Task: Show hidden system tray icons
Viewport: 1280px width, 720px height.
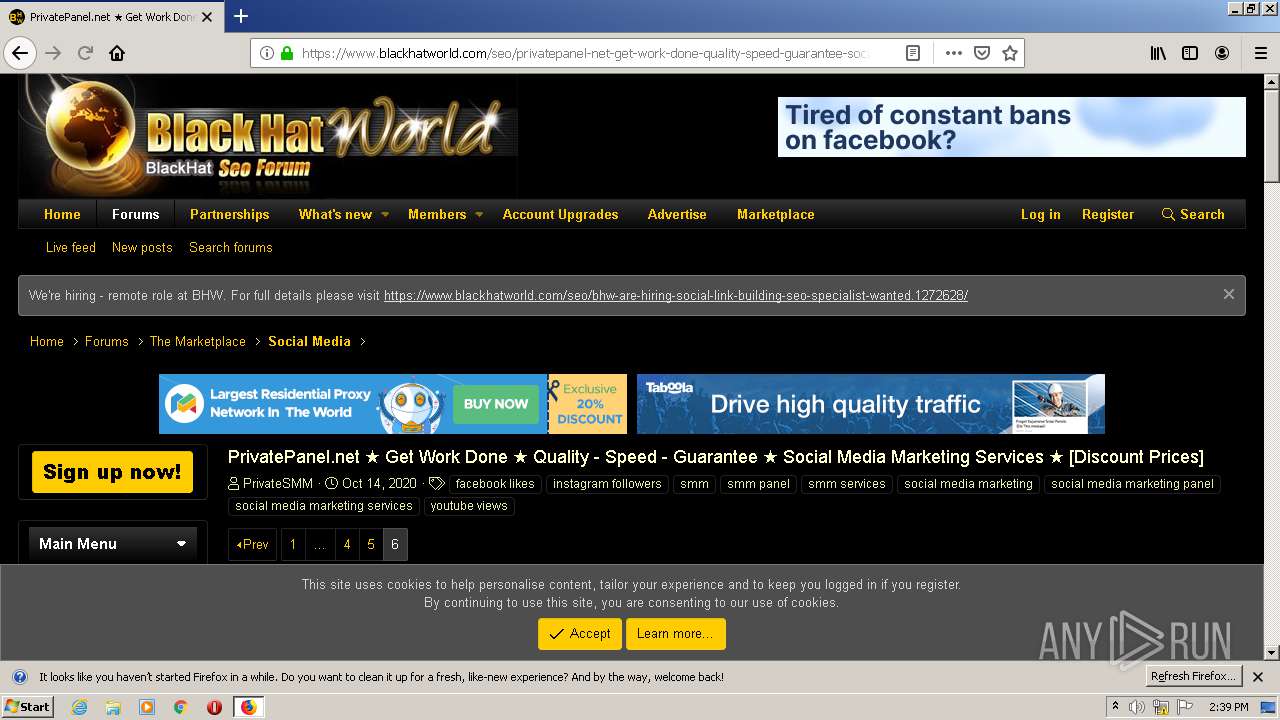Action: pyautogui.click(x=1115, y=707)
